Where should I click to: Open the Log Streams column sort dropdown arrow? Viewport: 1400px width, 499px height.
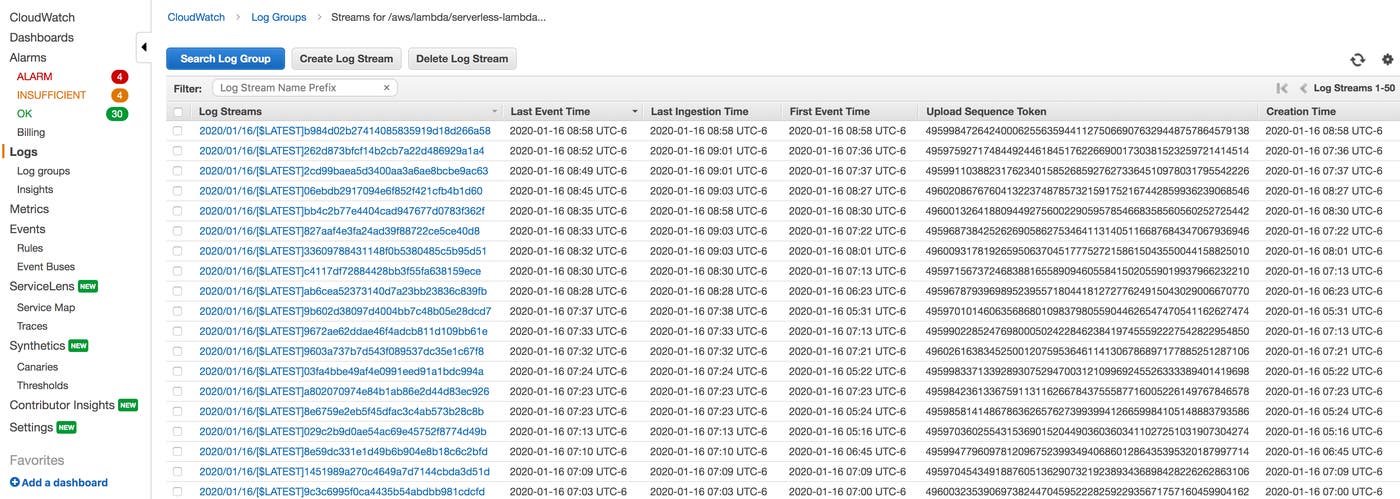[x=494, y=112]
